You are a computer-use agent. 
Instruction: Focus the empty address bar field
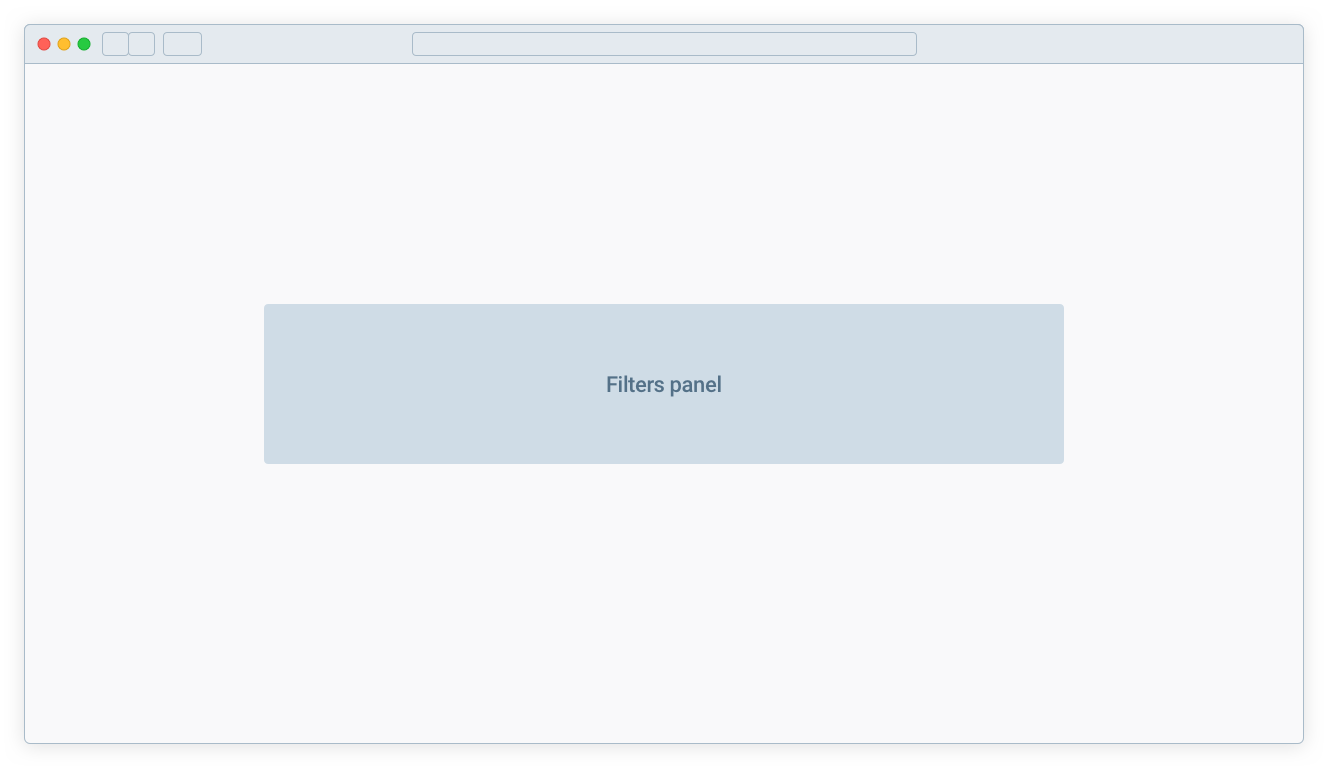[x=664, y=44]
